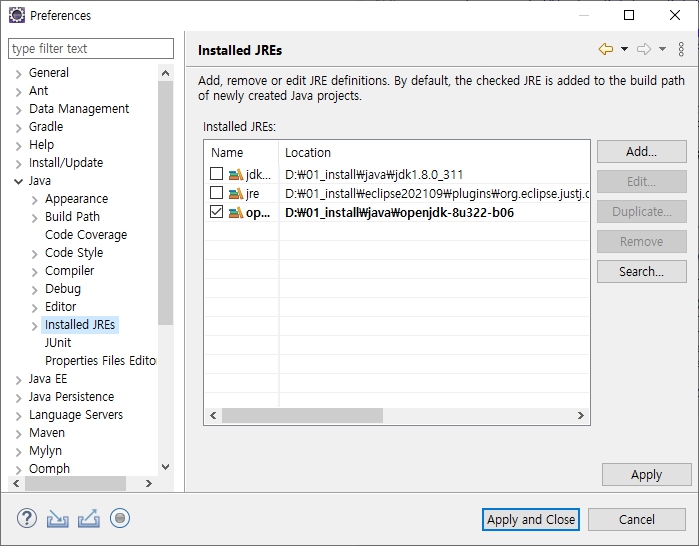Focus the type filter text field
Image resolution: width=699 pixels, height=546 pixels.
pos(91,48)
